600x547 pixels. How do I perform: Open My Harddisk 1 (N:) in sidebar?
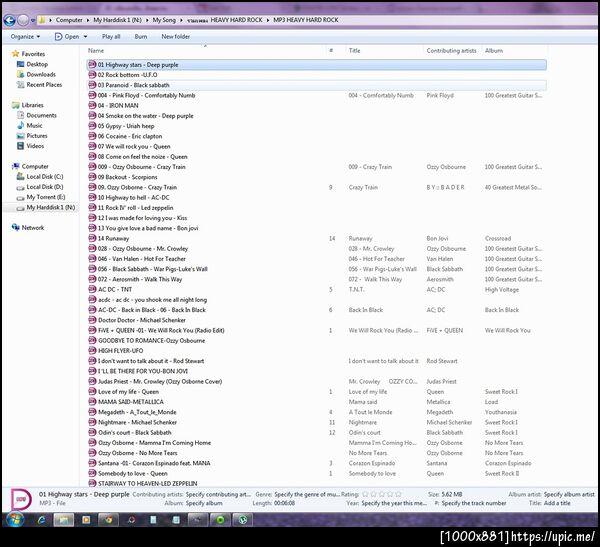coord(51,207)
